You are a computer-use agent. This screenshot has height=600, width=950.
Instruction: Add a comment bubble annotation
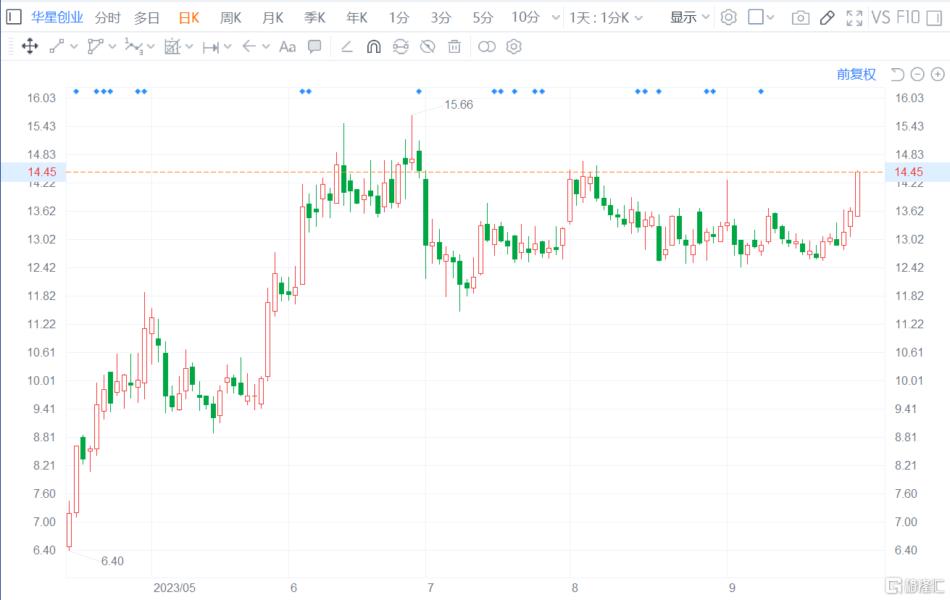(314, 47)
